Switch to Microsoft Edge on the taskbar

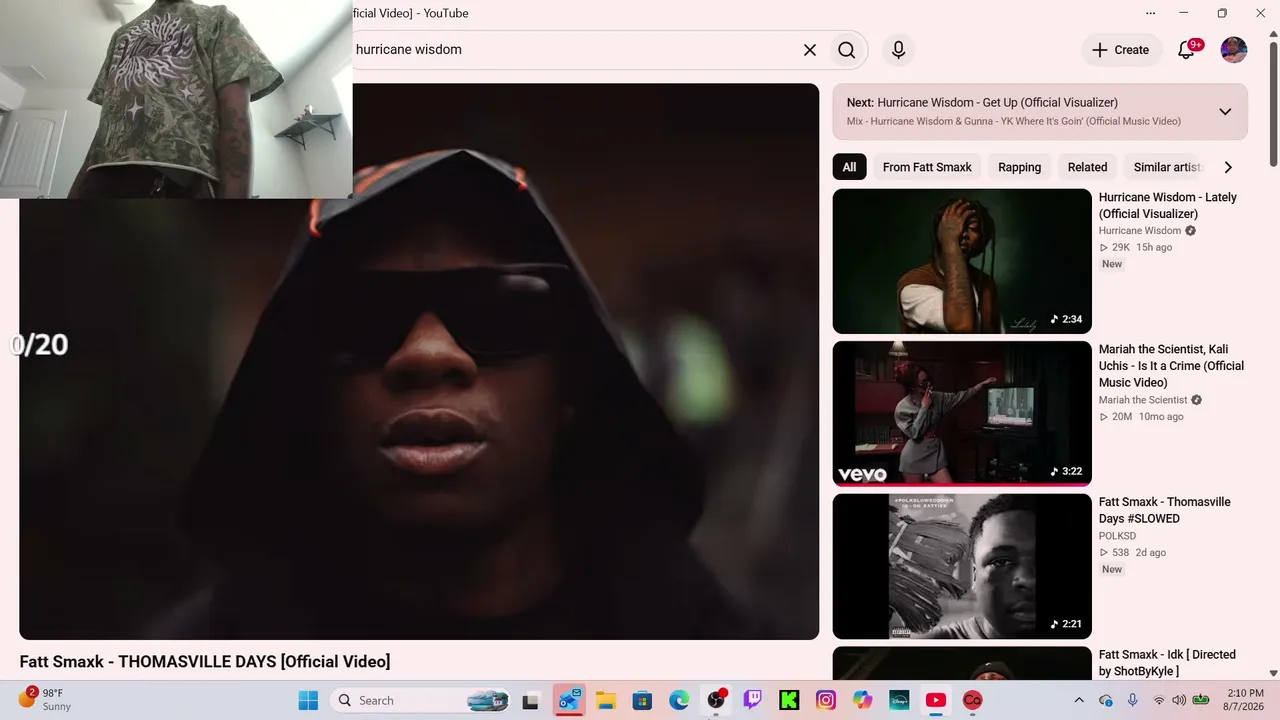point(679,700)
